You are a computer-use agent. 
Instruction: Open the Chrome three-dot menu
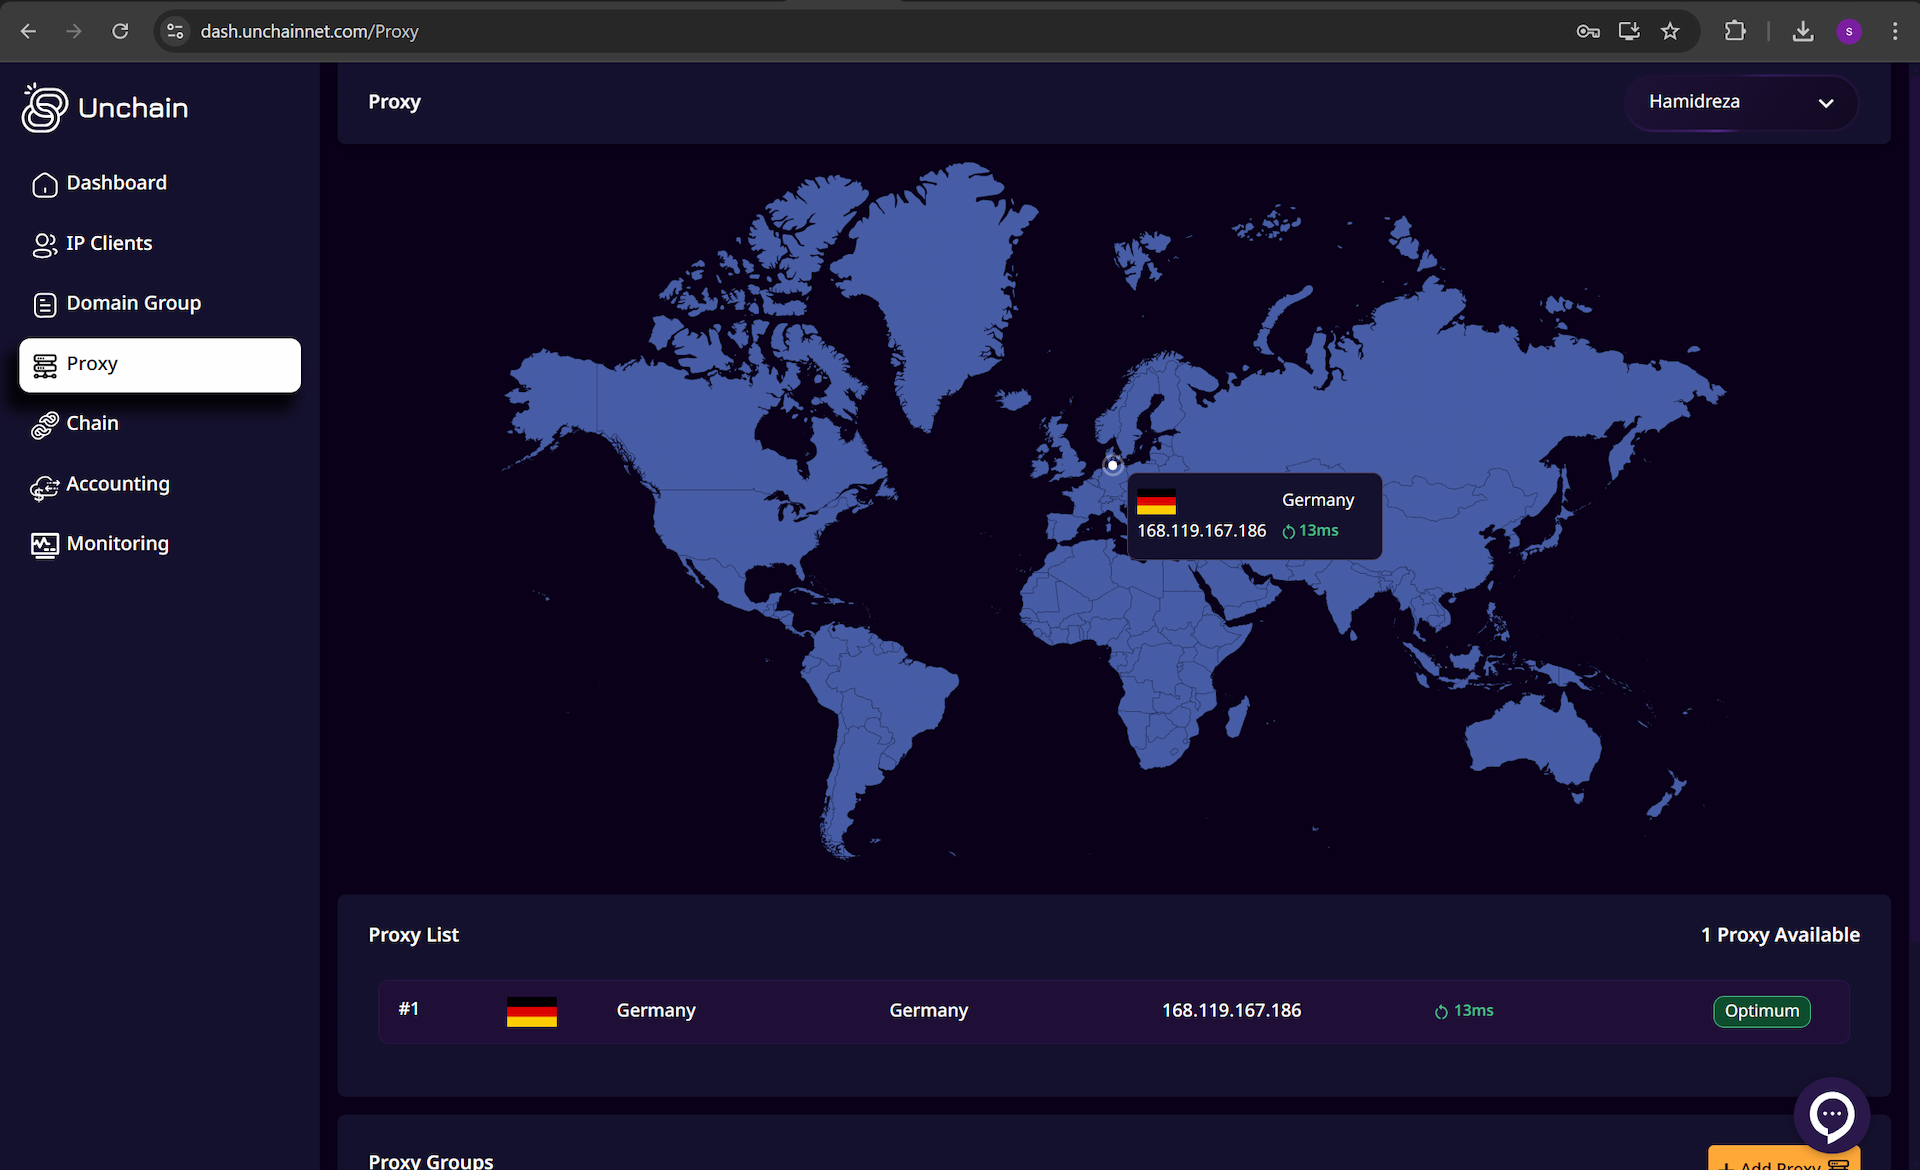(x=1895, y=31)
